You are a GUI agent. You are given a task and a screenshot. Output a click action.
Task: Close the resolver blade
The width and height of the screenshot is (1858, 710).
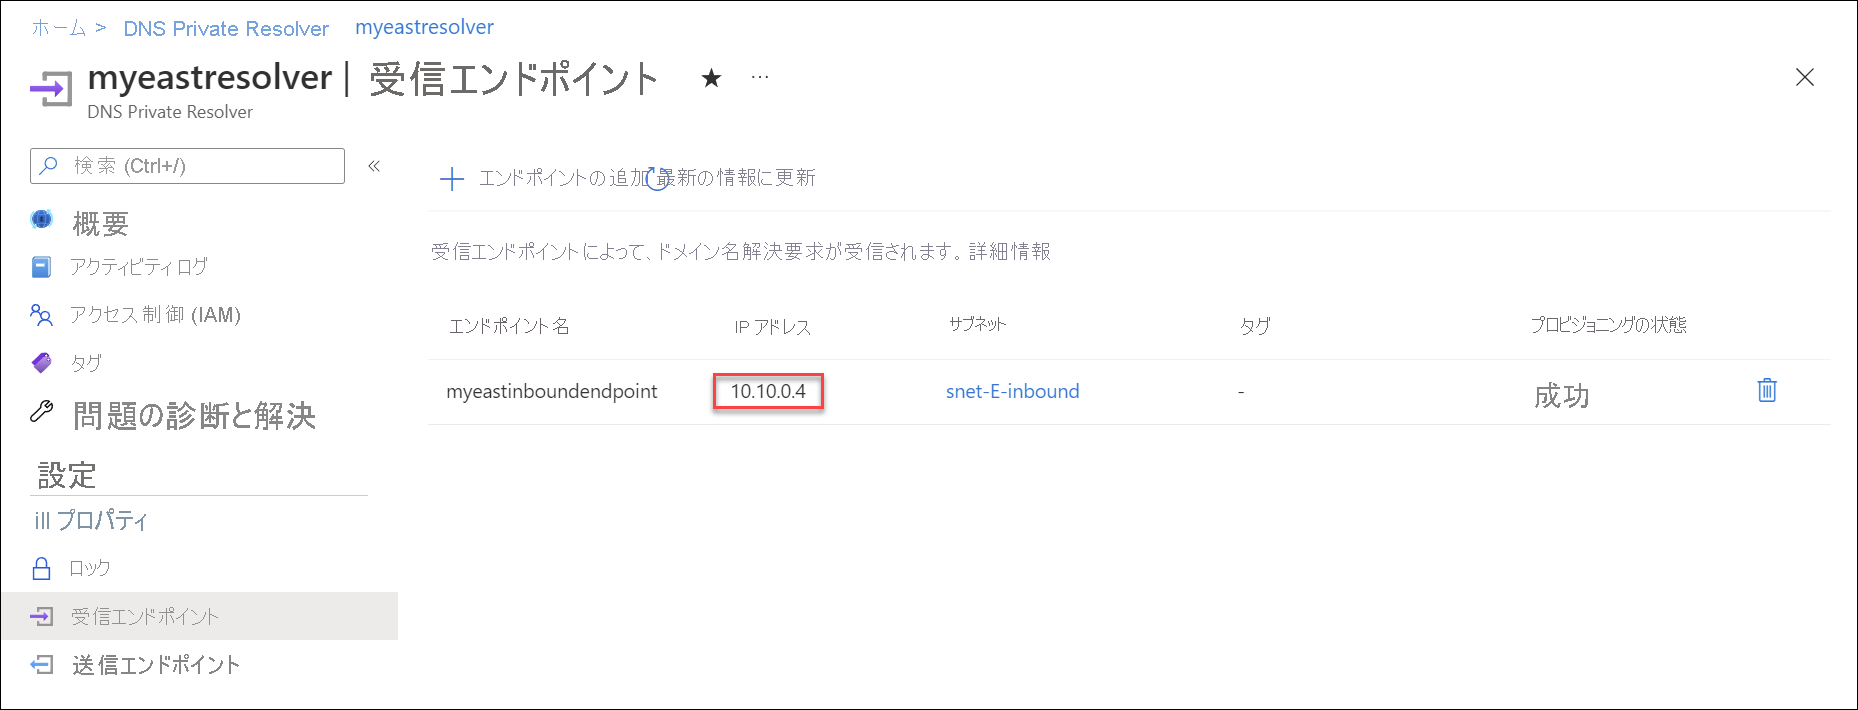point(1804,77)
